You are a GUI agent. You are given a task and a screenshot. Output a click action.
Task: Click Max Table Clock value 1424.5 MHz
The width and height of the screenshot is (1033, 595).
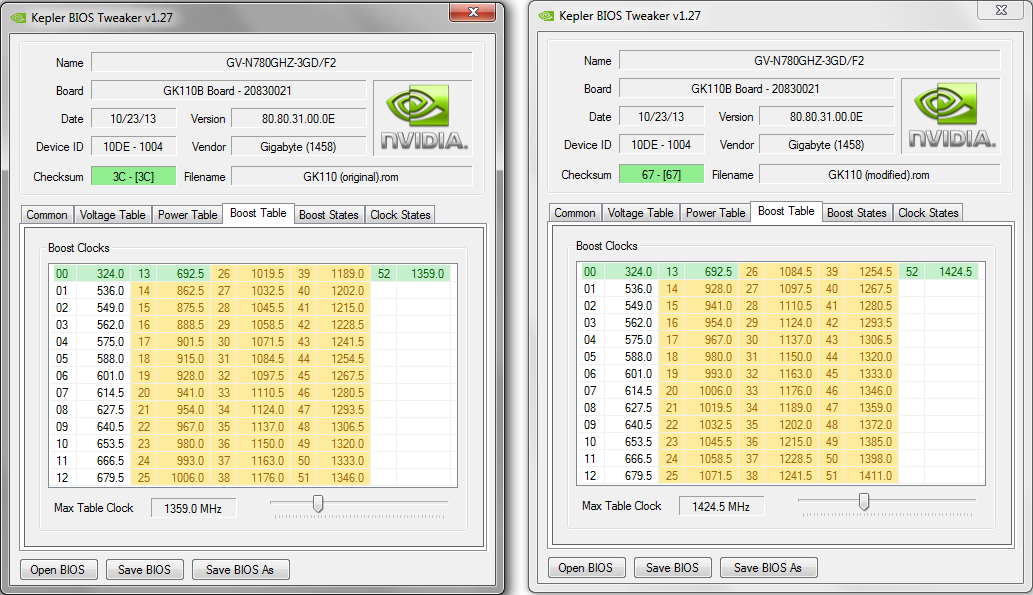pos(721,507)
